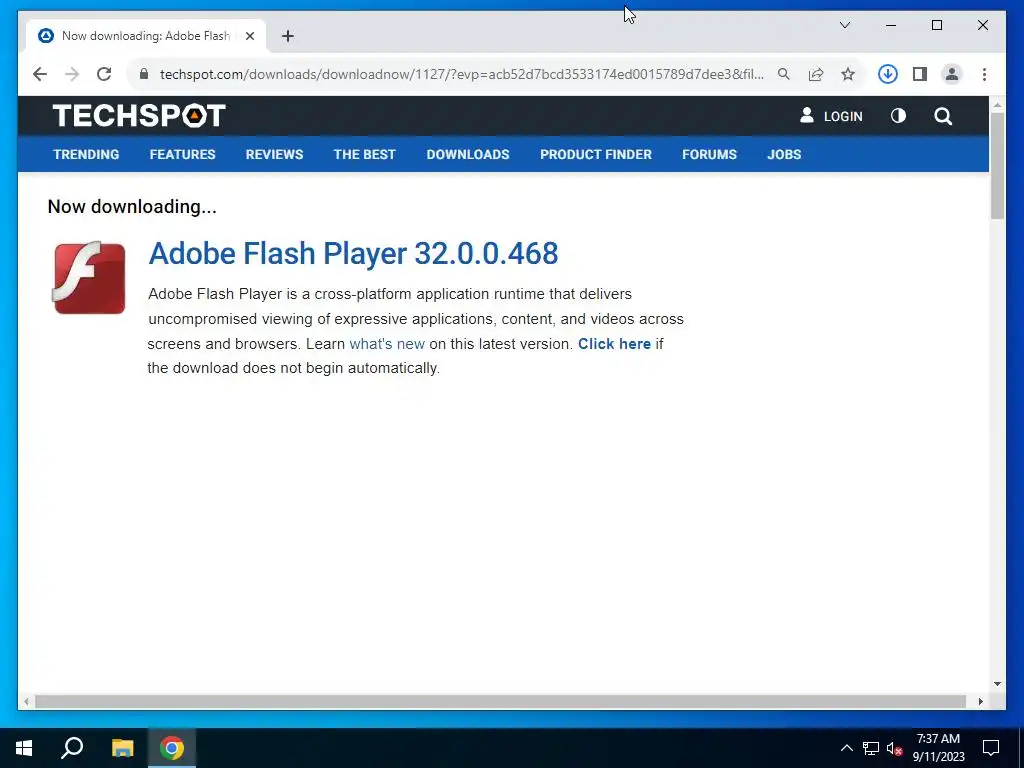Click LOGIN on TechSpot header
This screenshot has height=768, width=1024.
831,116
